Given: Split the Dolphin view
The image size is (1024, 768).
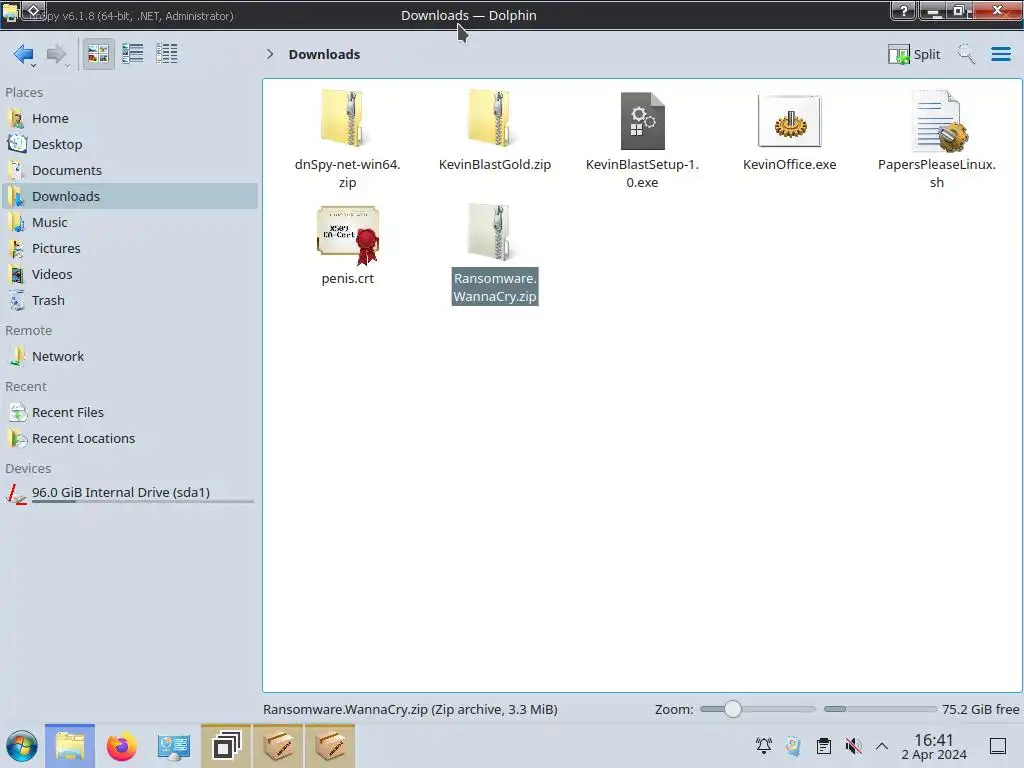Looking at the screenshot, I should [x=914, y=54].
